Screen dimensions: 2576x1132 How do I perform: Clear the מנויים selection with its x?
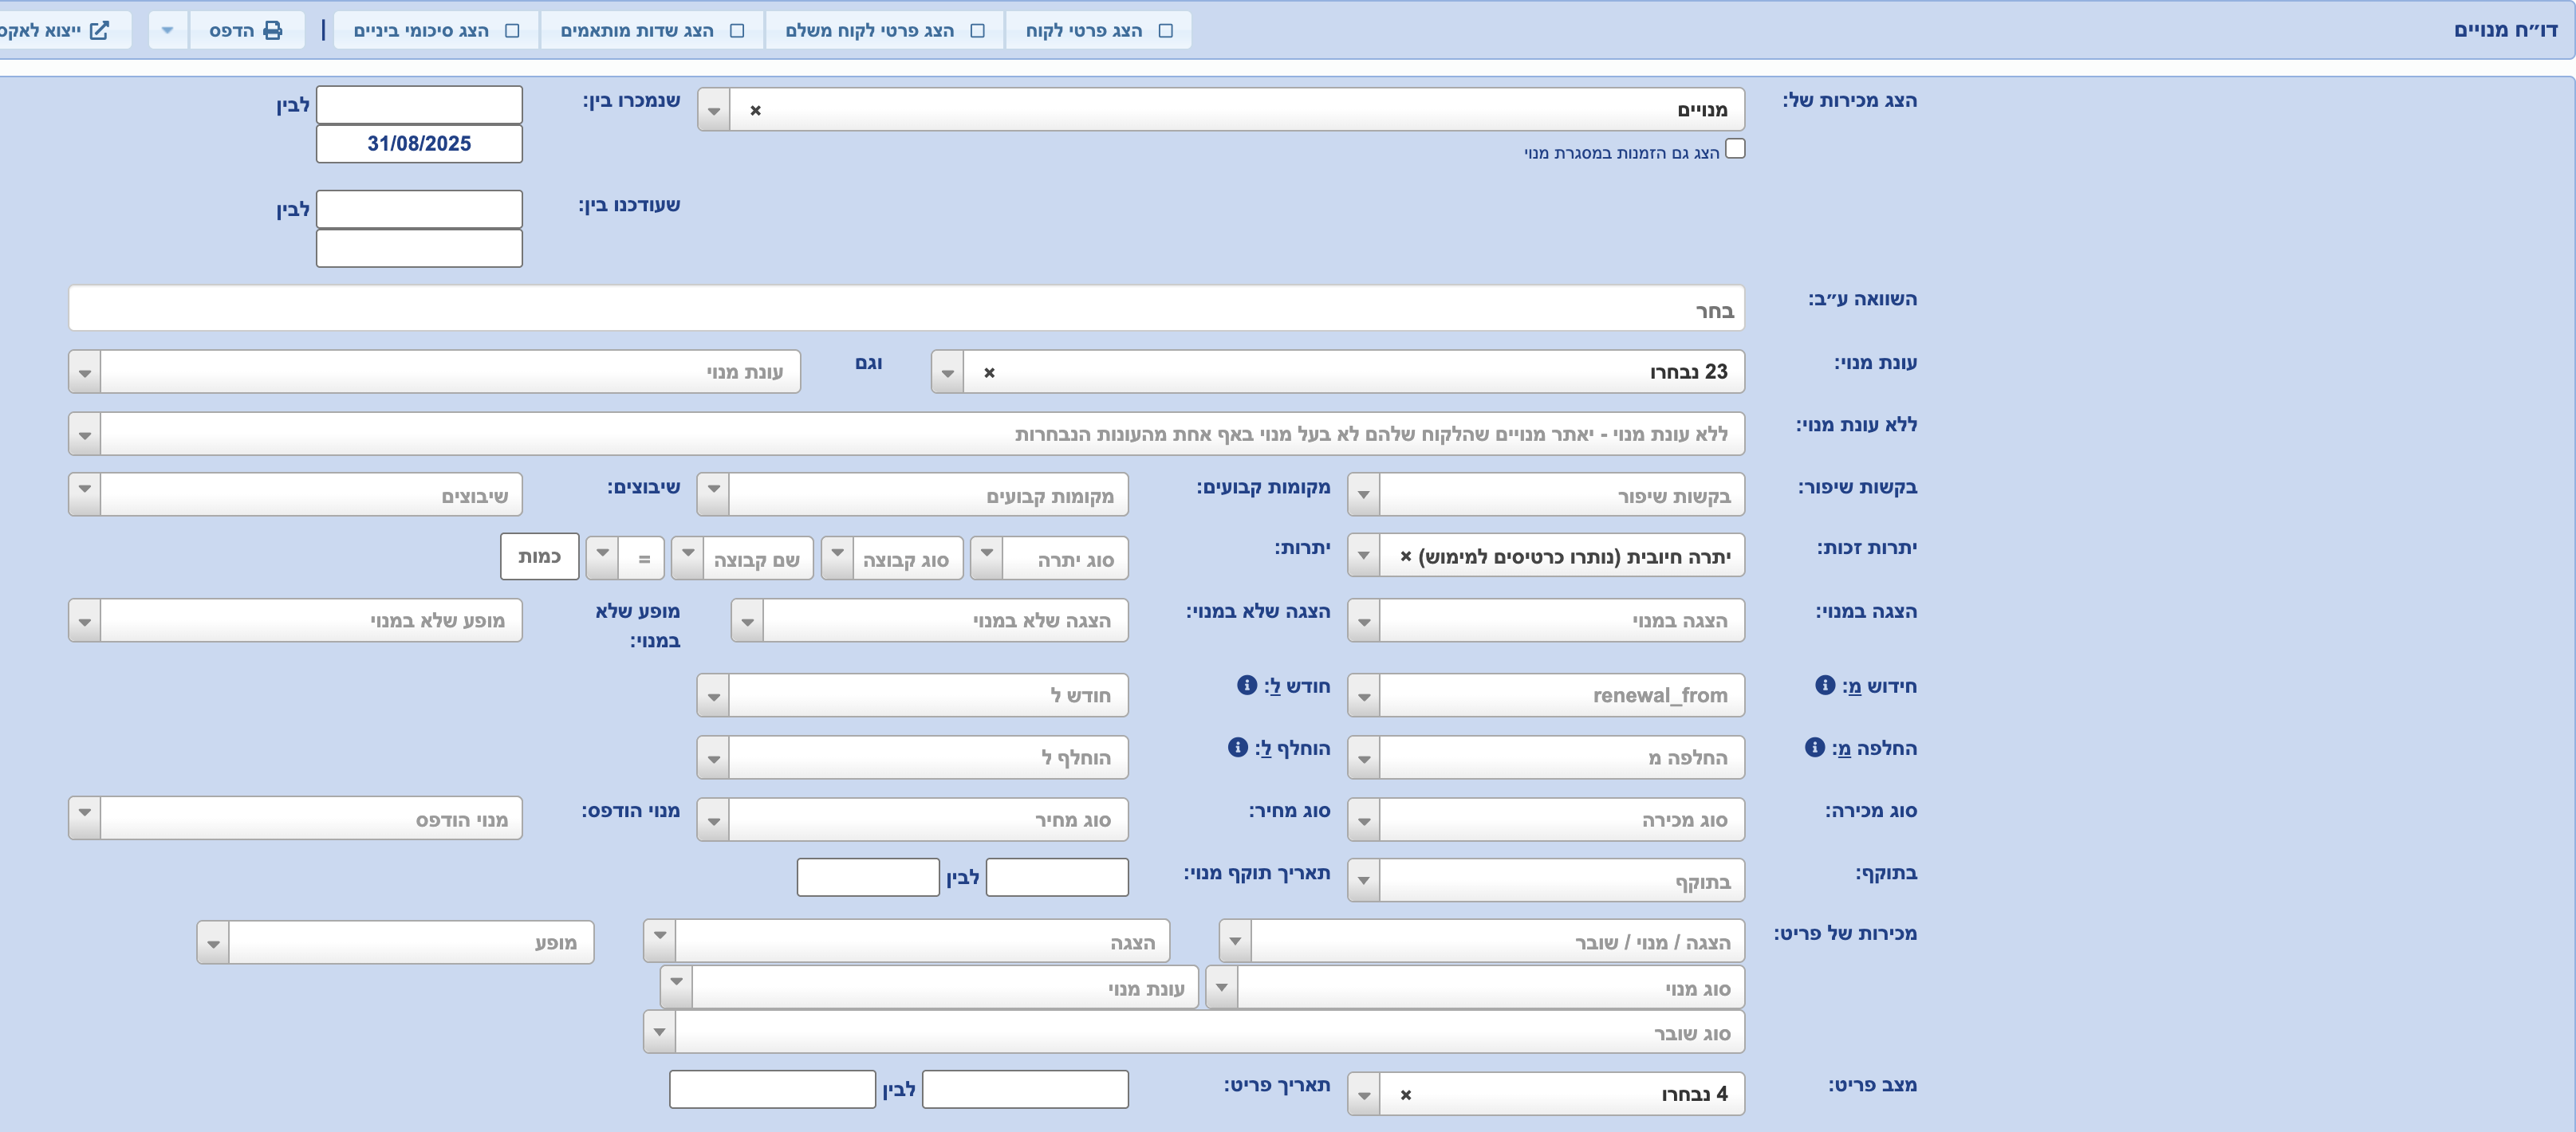[x=756, y=110]
